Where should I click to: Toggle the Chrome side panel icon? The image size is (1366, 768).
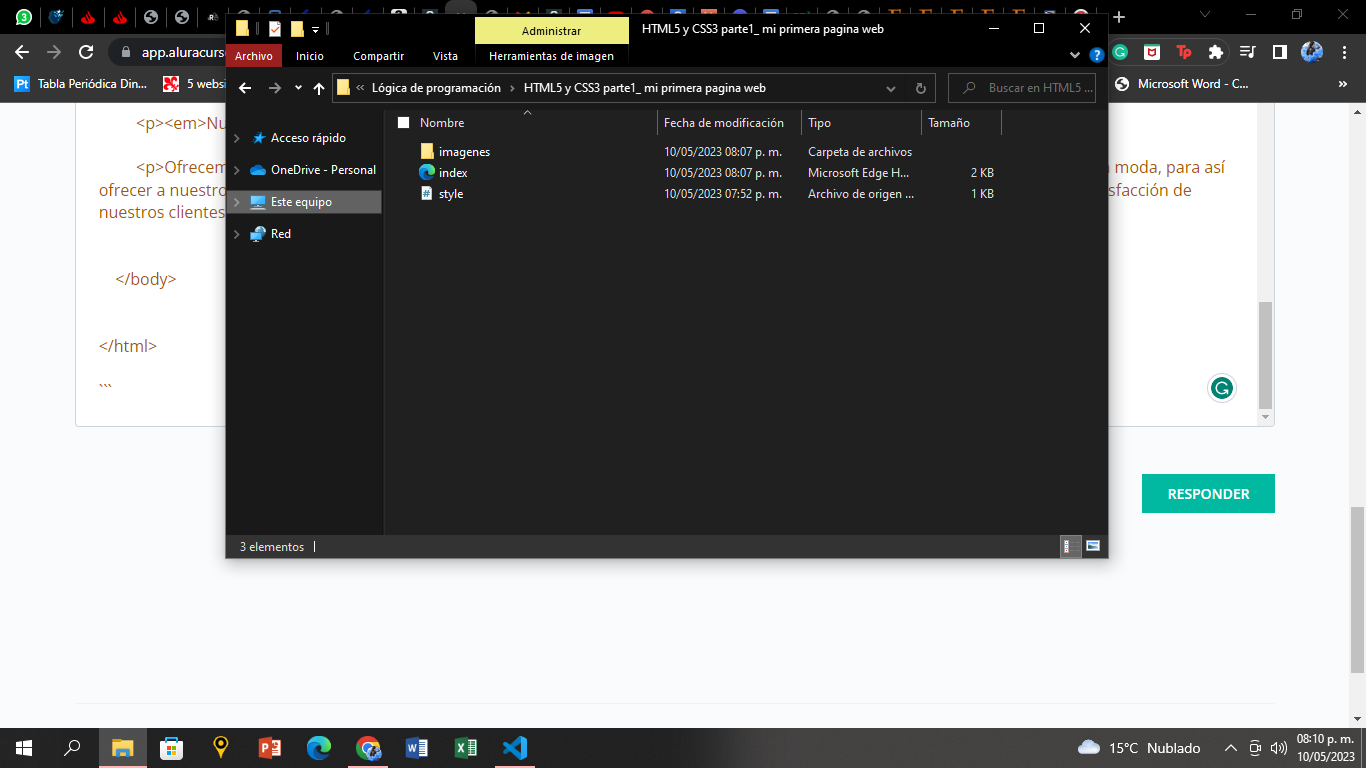click(1279, 52)
